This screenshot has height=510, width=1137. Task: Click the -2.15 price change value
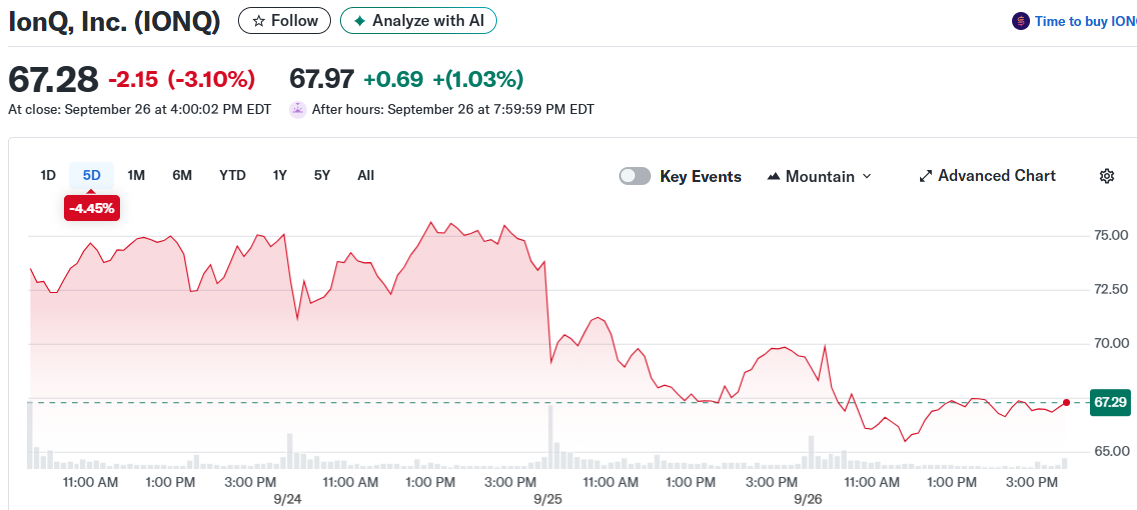coord(133,78)
